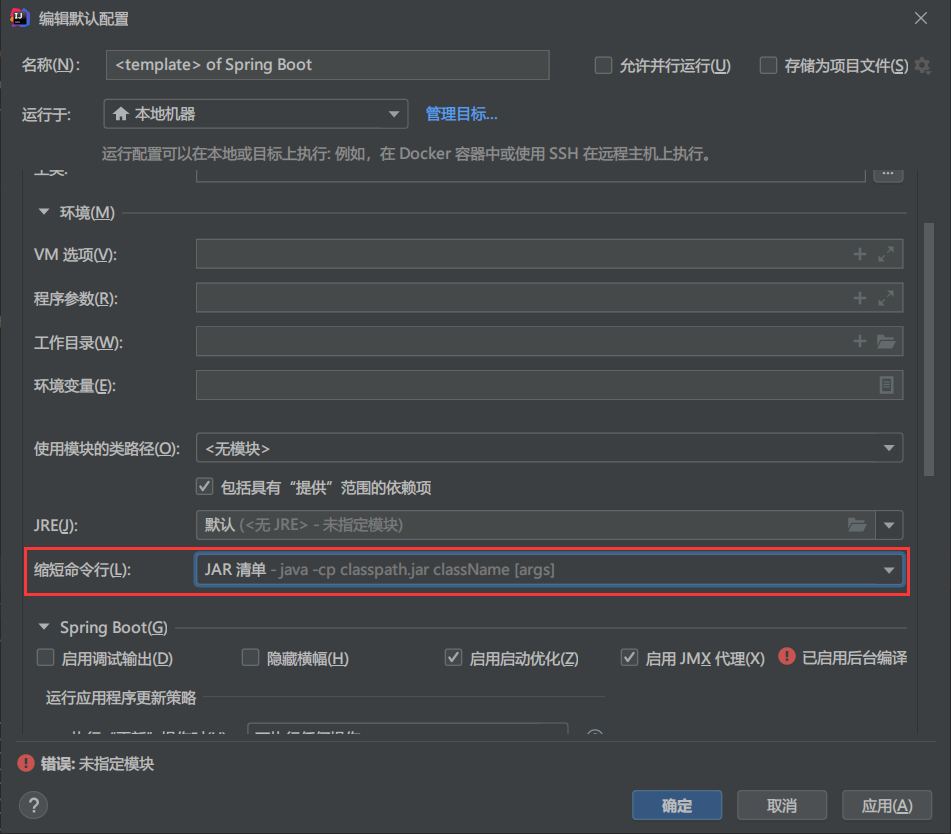Click the 应用 button
The width and height of the screenshot is (951, 834).
click(x=887, y=805)
